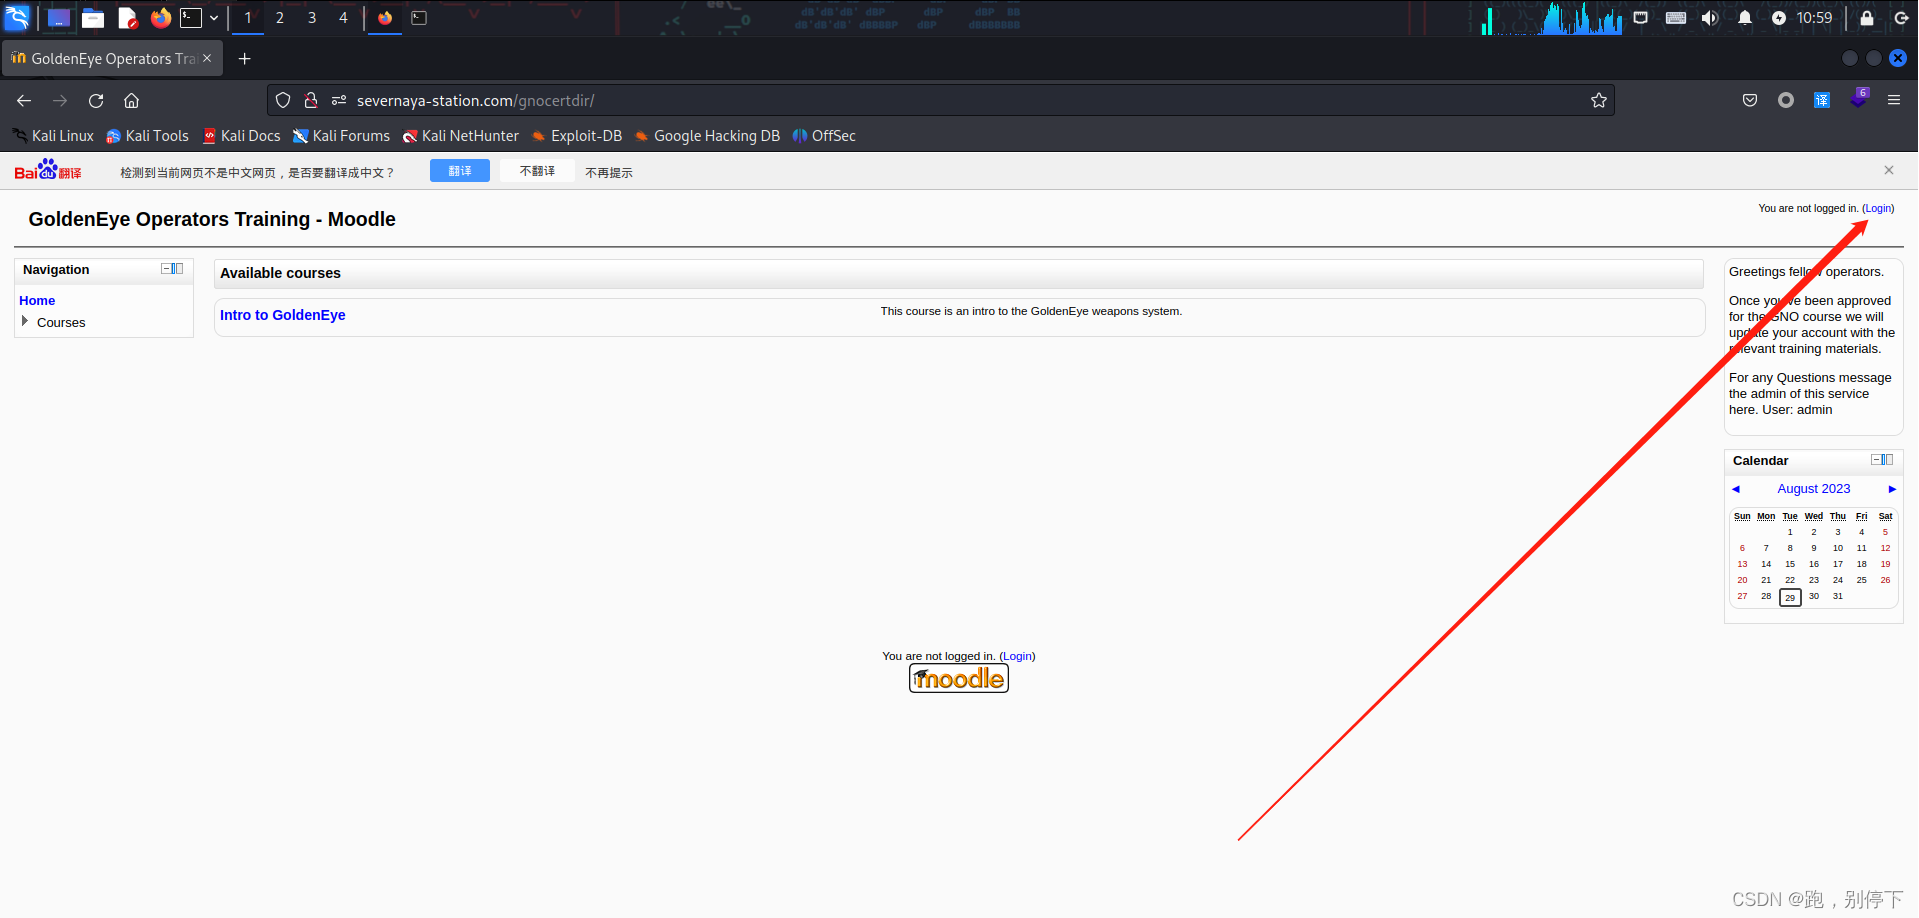The height and width of the screenshot is (918, 1919).
Task: Open a new browser tab
Action: [244, 59]
